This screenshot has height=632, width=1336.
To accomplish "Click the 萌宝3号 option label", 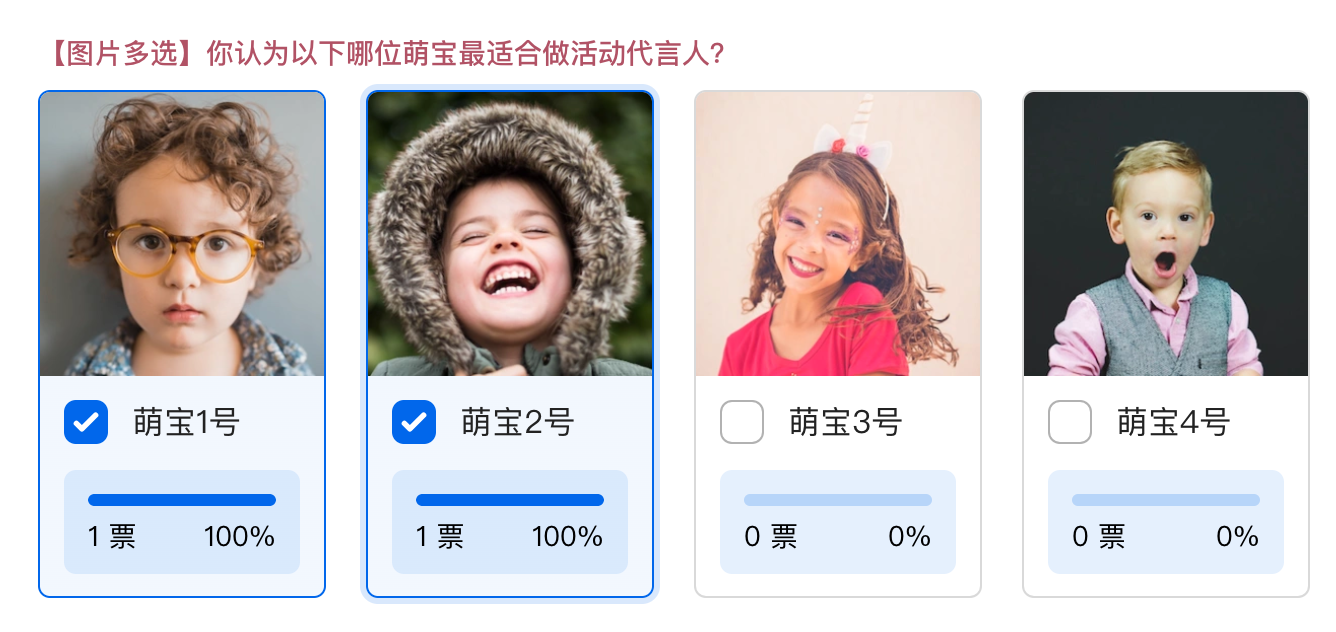I will click(x=845, y=423).
